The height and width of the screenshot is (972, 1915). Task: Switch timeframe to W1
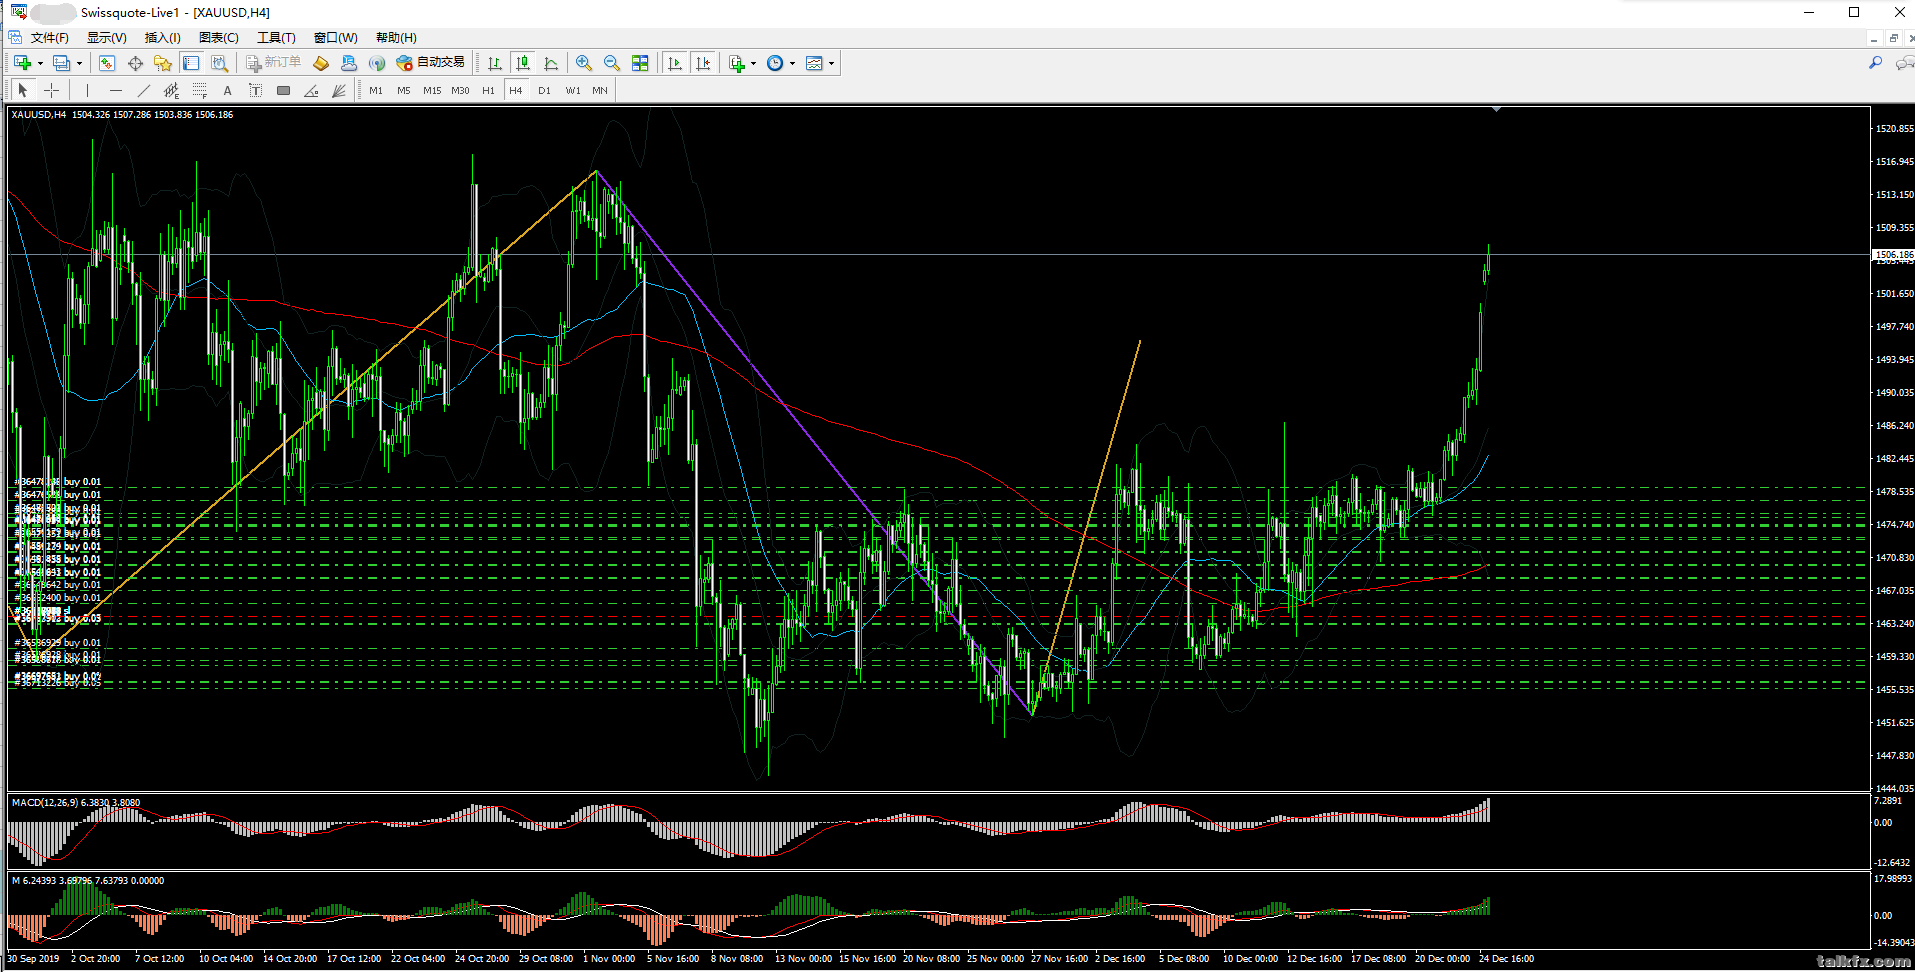click(573, 90)
